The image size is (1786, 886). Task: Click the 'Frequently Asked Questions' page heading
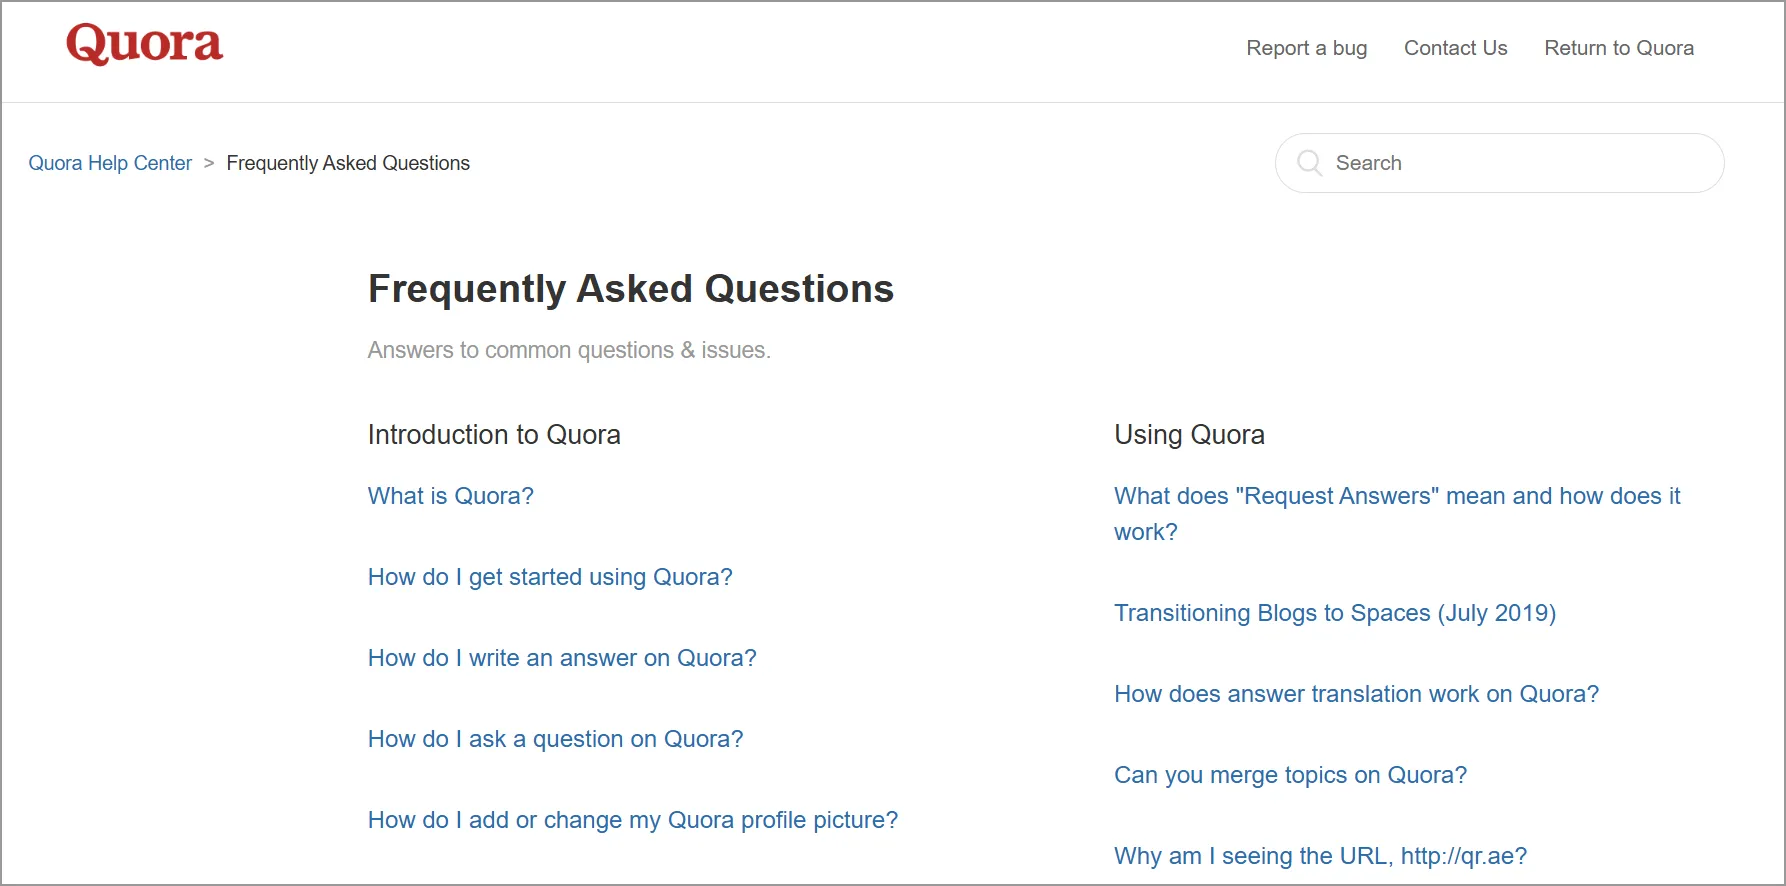point(631,289)
